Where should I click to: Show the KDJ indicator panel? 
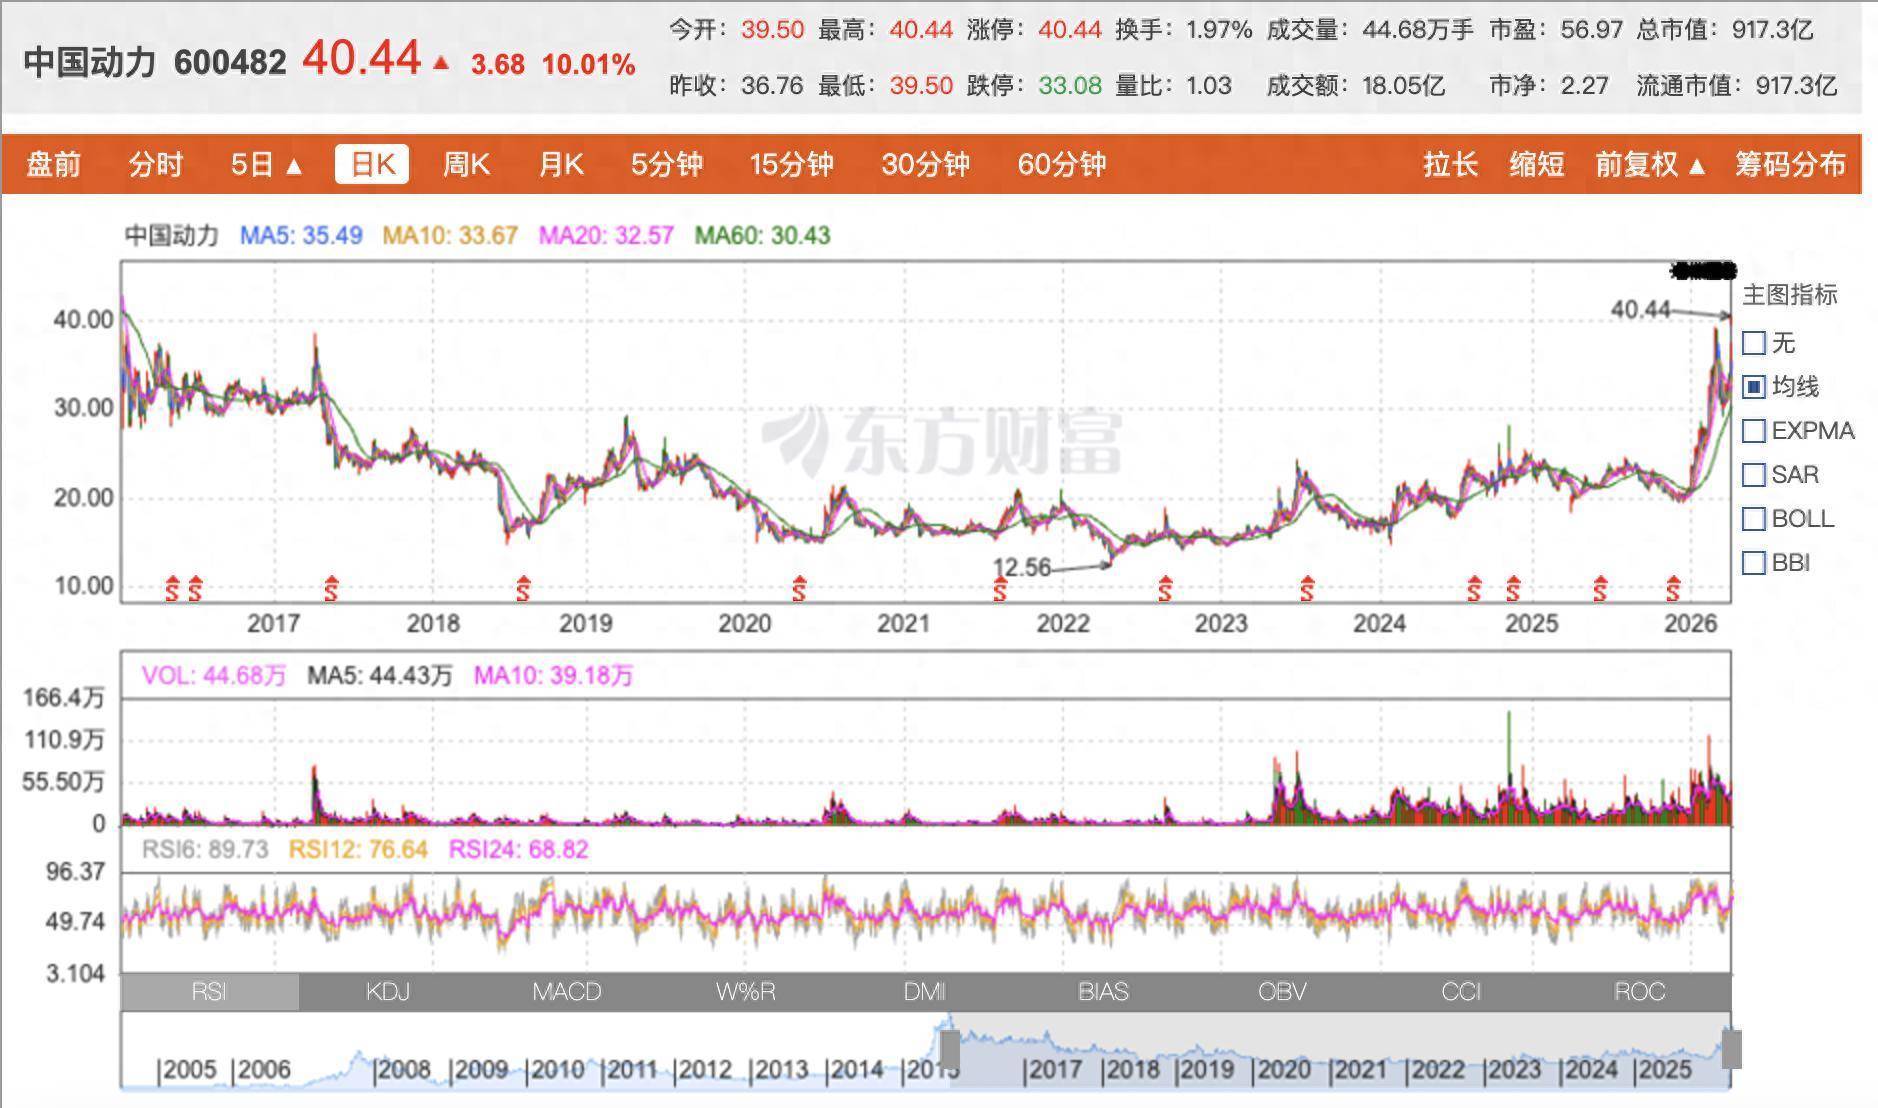(x=388, y=992)
